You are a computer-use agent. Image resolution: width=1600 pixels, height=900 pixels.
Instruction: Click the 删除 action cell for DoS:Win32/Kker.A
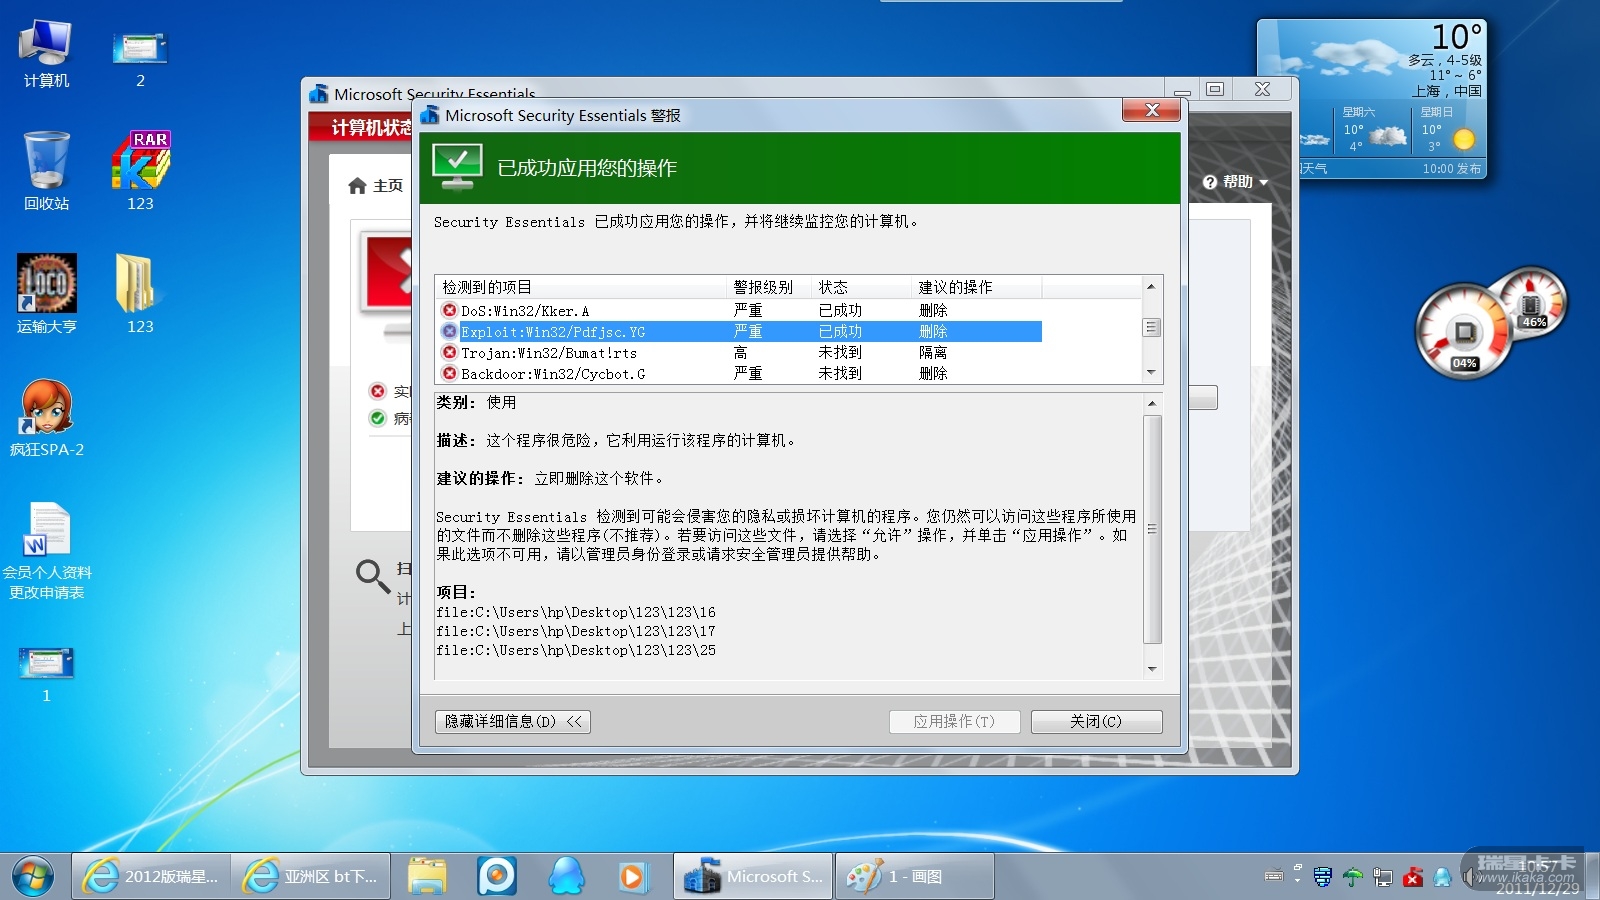[x=933, y=310]
